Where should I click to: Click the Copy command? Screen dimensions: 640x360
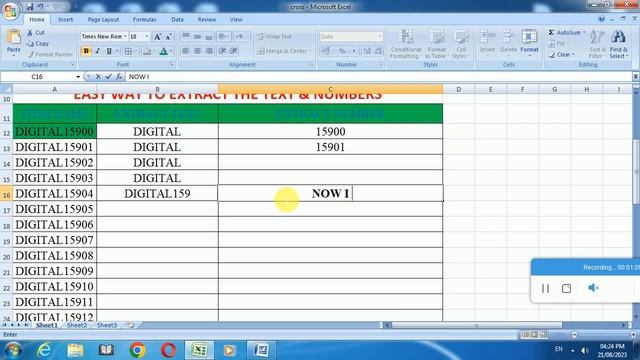pos(38,43)
